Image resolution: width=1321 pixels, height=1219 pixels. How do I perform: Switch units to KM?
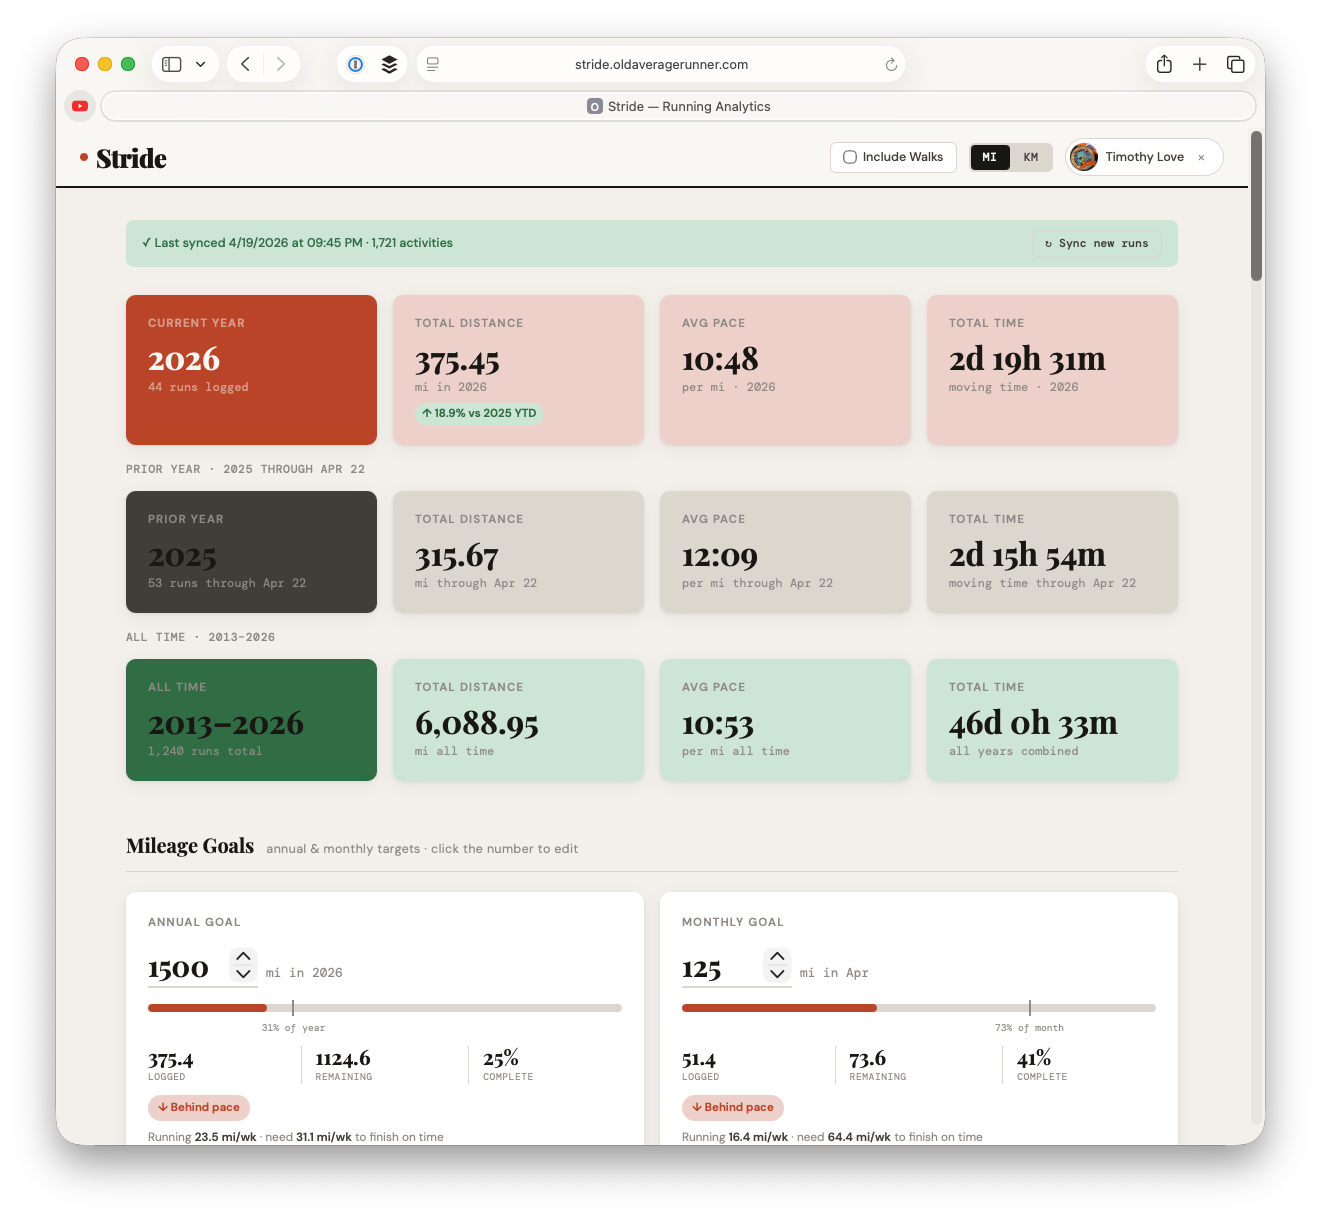[x=1031, y=157]
